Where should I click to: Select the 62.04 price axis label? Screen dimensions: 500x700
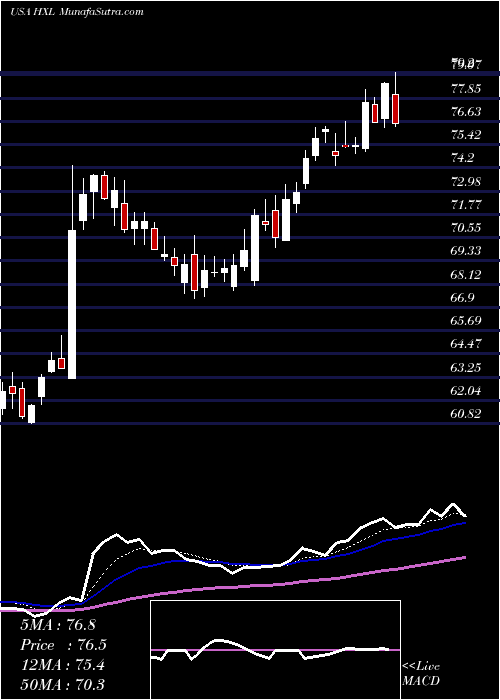click(x=466, y=390)
